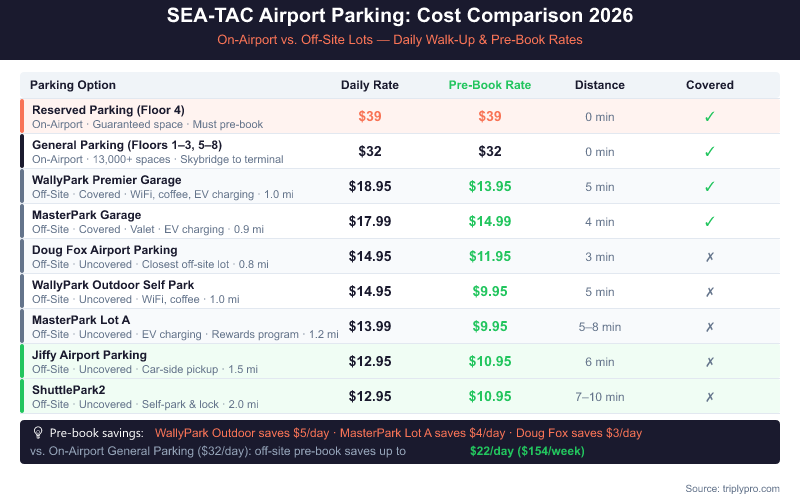Click the ShuttlePark2 uncovered X mark
Screen dimensions: 800x500
(x=710, y=396)
